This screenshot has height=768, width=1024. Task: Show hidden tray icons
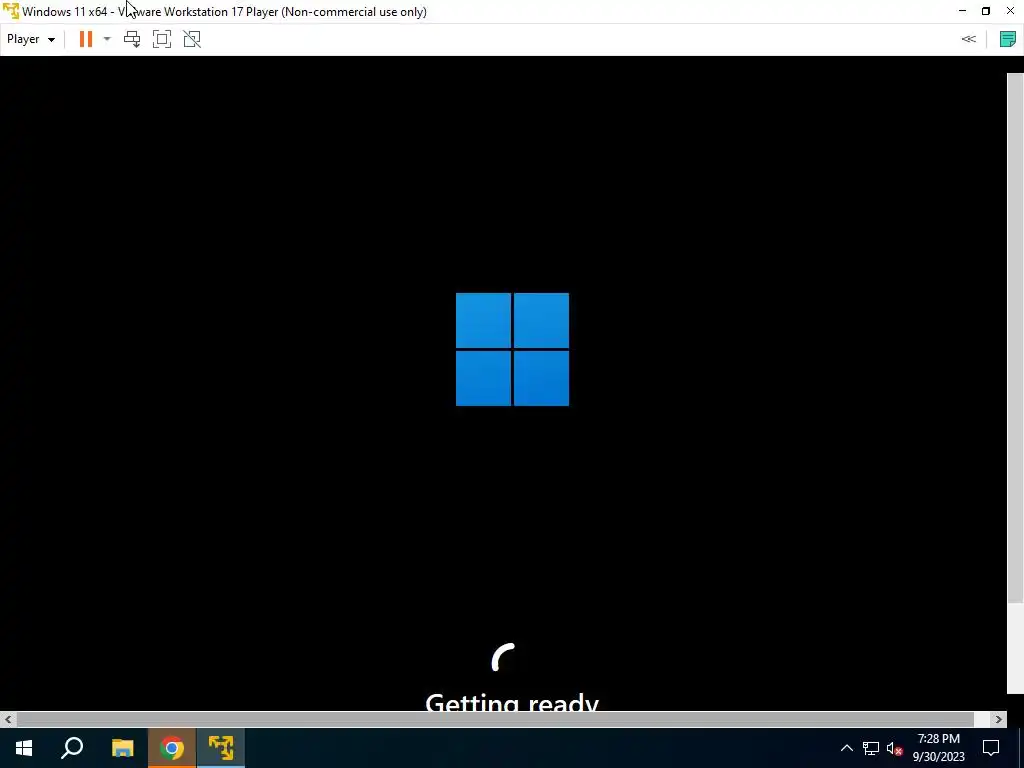point(846,748)
